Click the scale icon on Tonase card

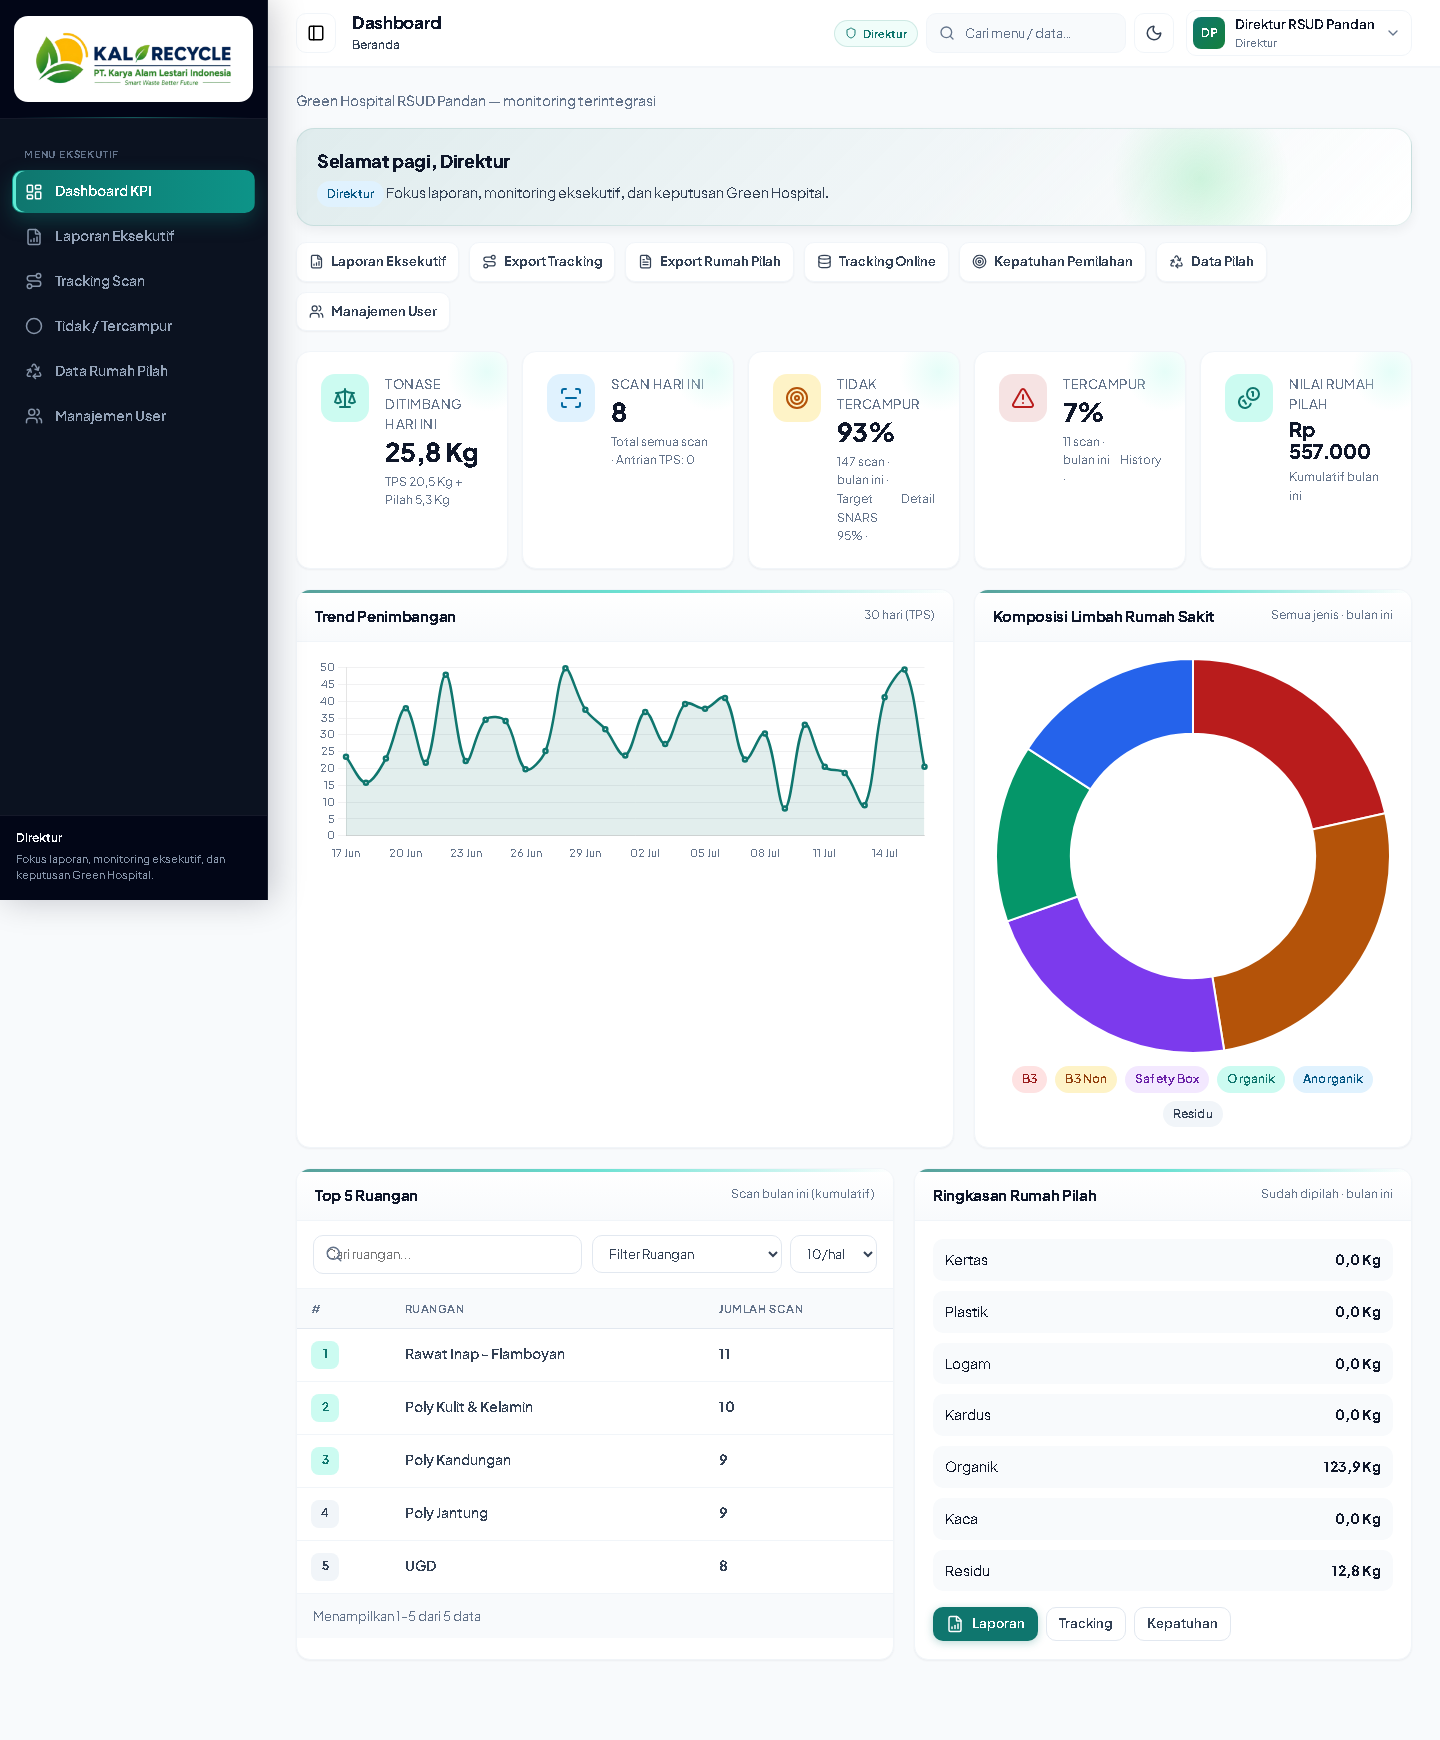pyautogui.click(x=345, y=398)
